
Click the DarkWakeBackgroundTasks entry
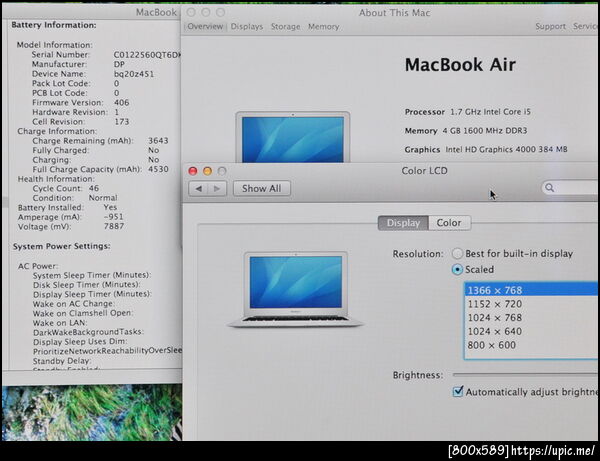pyautogui.click(x=88, y=332)
